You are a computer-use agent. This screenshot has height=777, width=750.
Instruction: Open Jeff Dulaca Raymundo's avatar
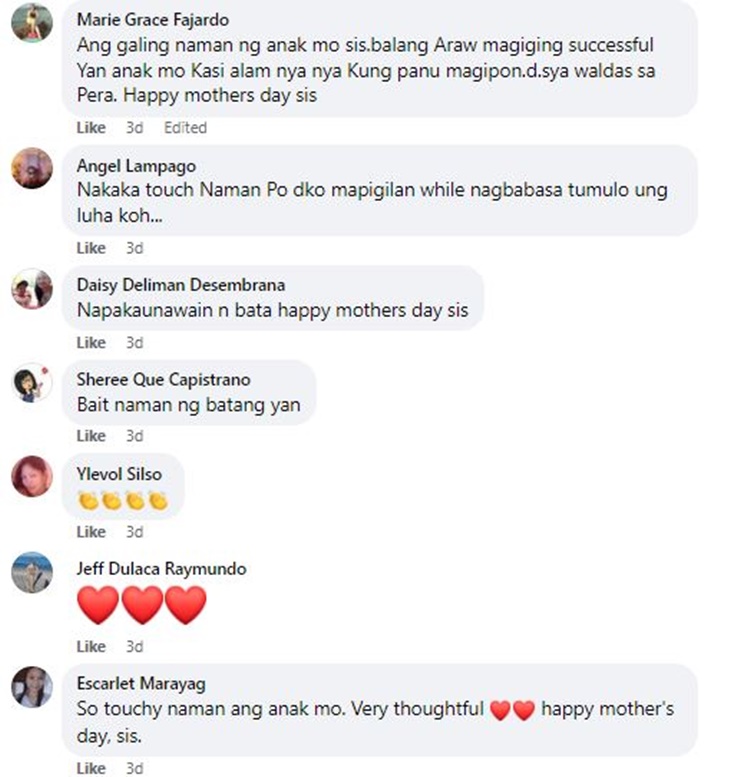[32, 572]
